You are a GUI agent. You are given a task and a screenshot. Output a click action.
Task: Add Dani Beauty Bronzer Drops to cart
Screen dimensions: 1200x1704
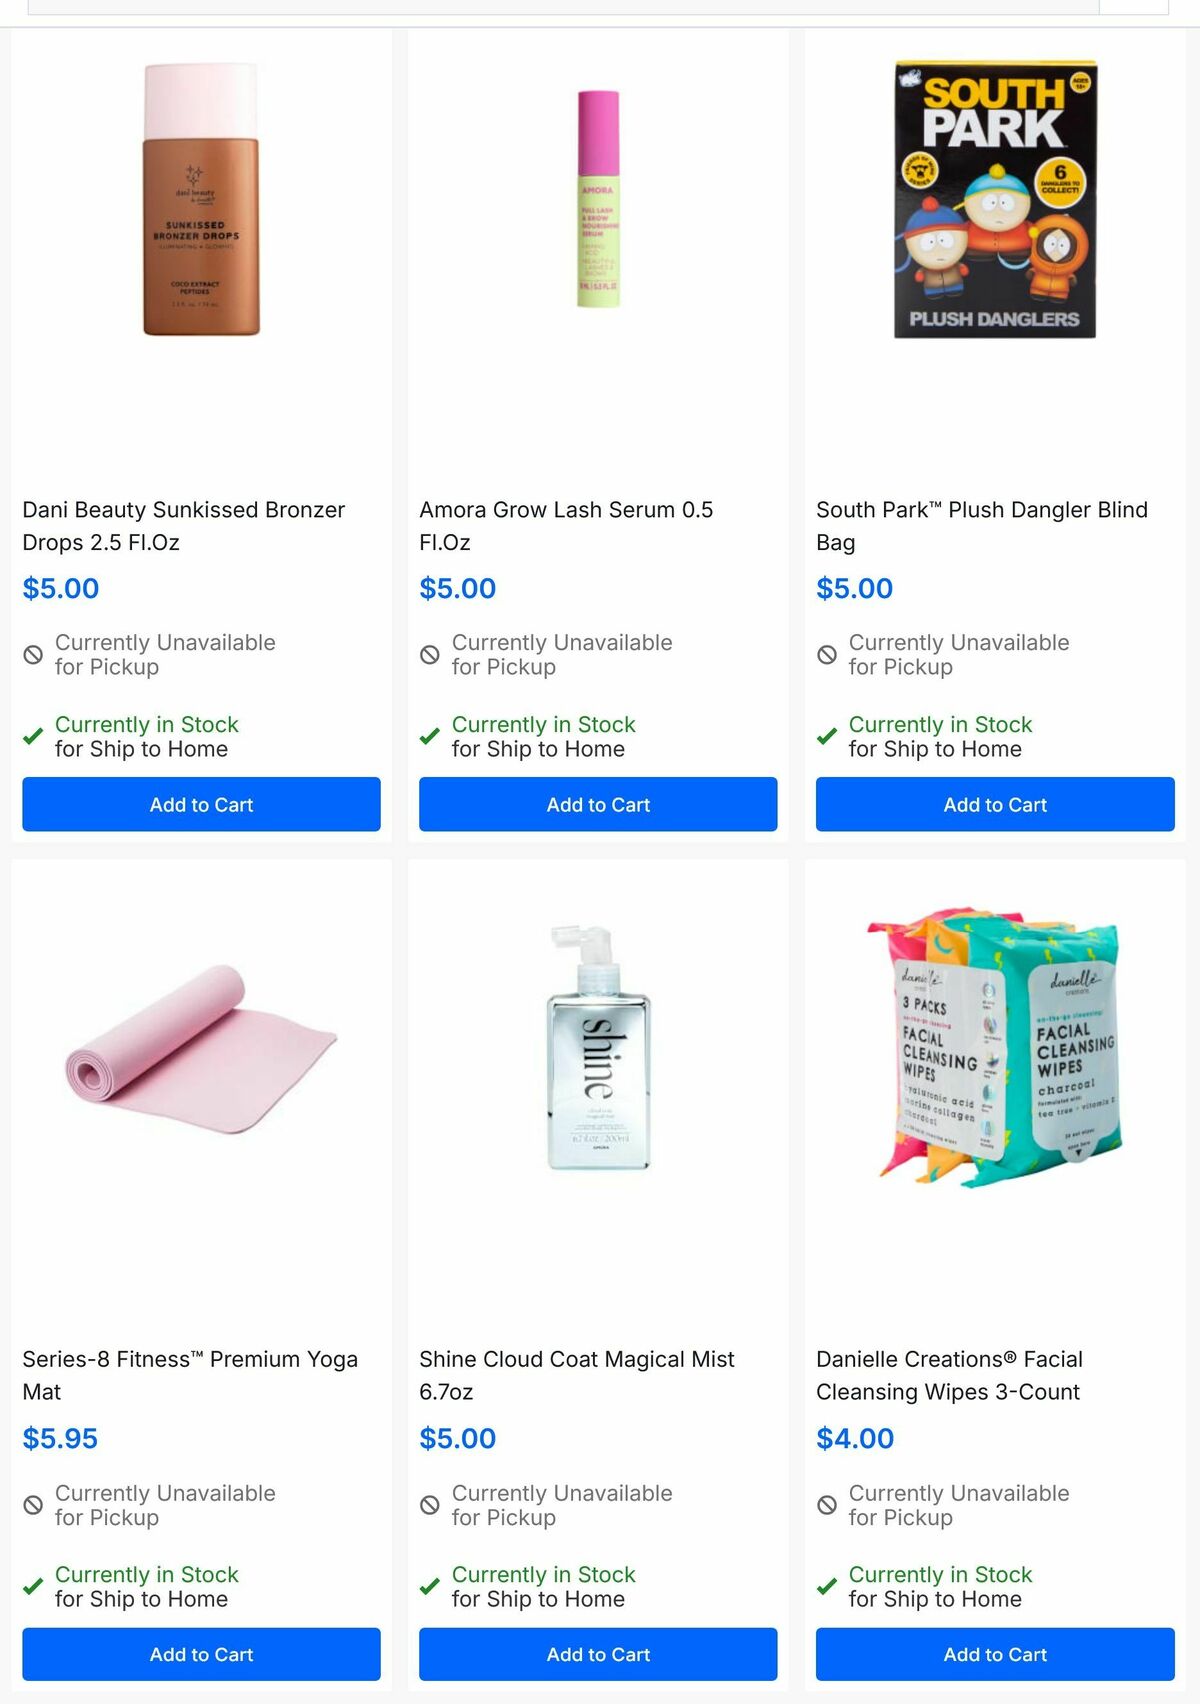pyautogui.click(x=201, y=804)
